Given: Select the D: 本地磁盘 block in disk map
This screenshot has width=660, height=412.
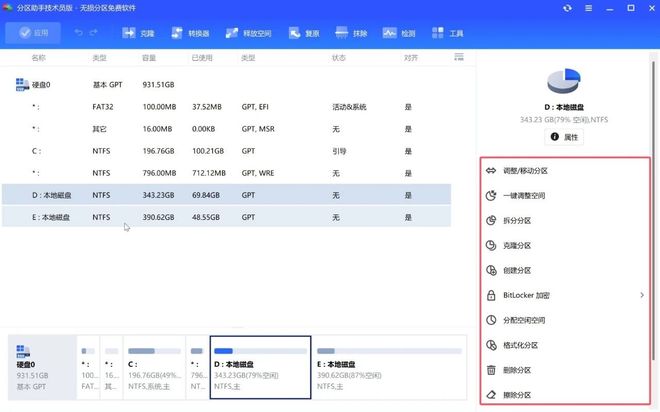Looking at the screenshot, I should 261,367.
